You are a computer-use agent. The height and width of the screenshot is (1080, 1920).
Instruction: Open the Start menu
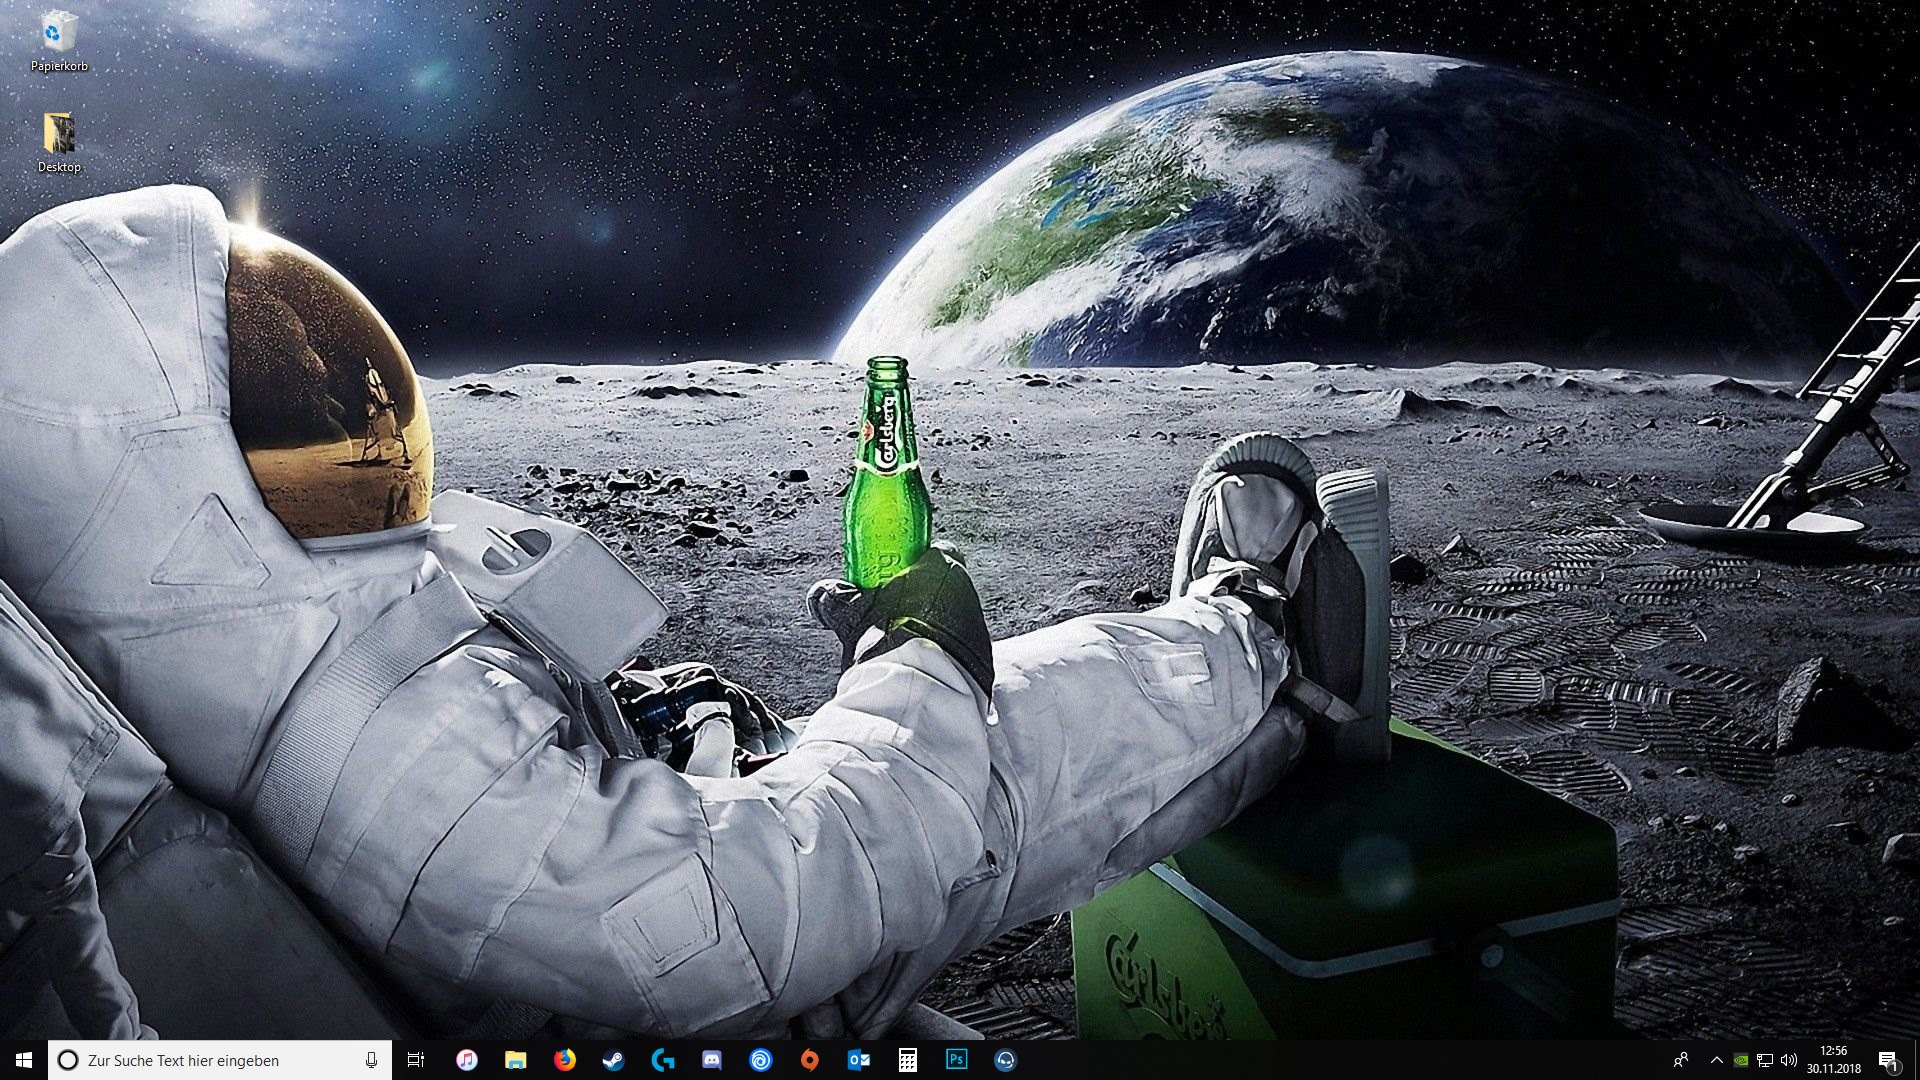pos(22,1060)
